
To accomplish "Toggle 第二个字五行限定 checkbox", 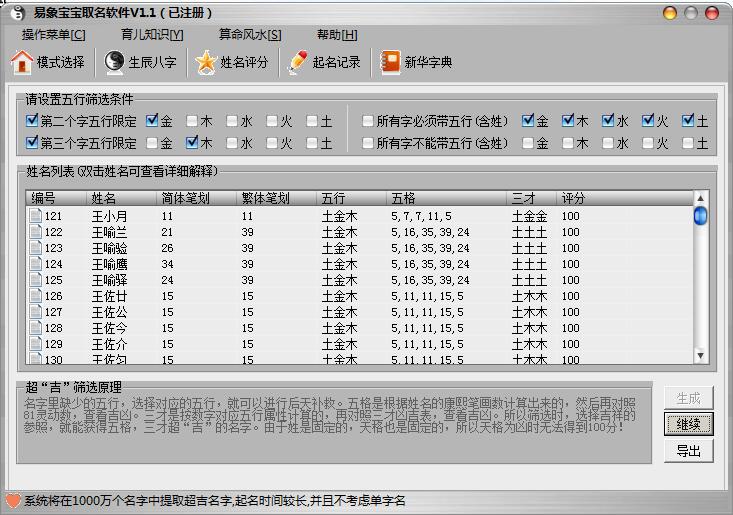I will (x=33, y=121).
